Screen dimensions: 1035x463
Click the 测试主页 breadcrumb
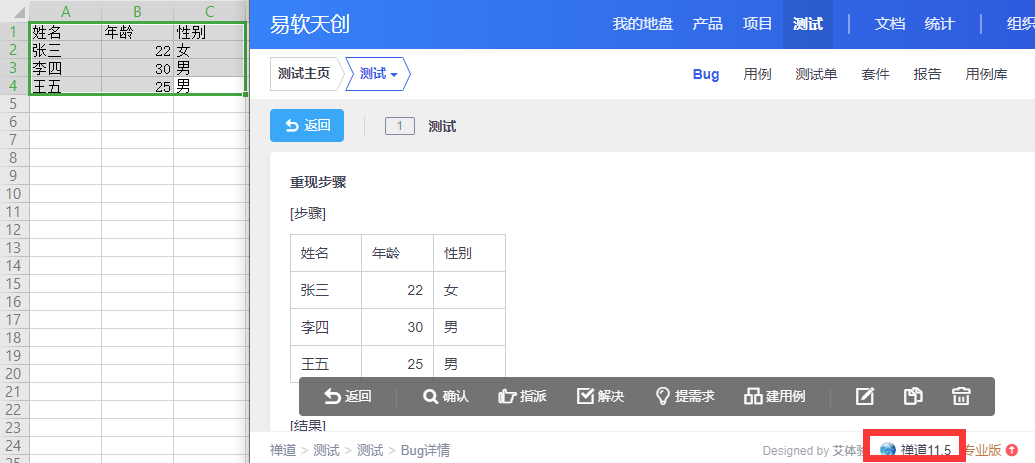[x=304, y=74]
